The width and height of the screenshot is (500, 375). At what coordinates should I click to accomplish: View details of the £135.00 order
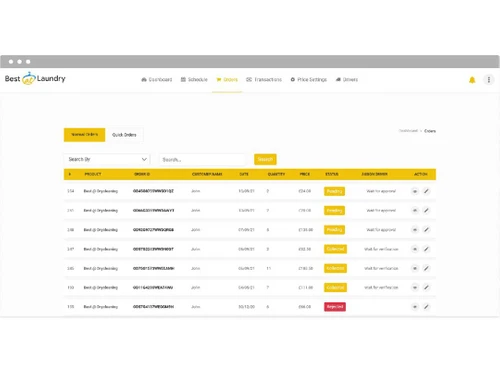tap(415, 230)
